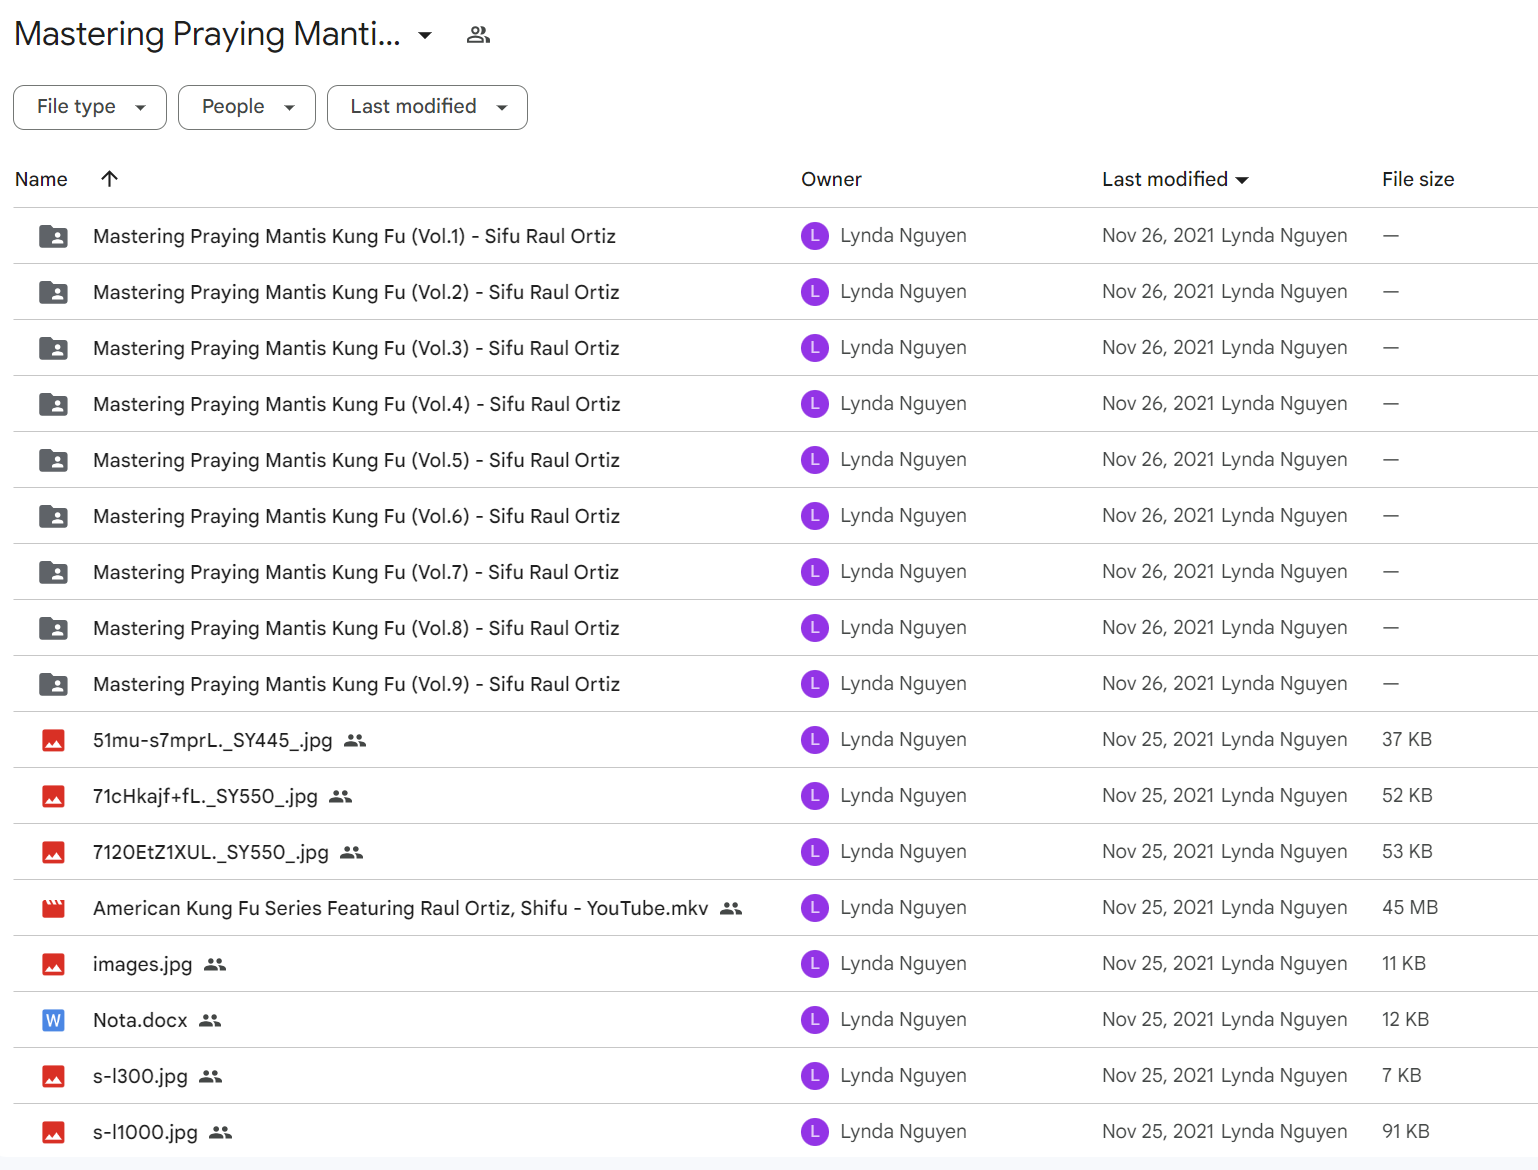This screenshot has width=1538, height=1170.
Task: Click Nov 26, 2021 date in Vol.9 row
Action: [x=1158, y=684]
